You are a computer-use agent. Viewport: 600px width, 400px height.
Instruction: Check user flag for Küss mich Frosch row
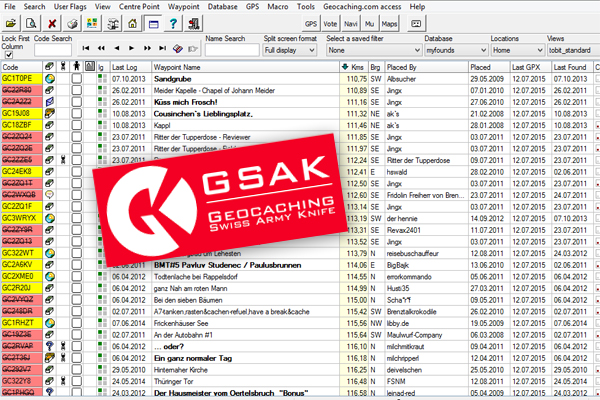click(x=77, y=102)
